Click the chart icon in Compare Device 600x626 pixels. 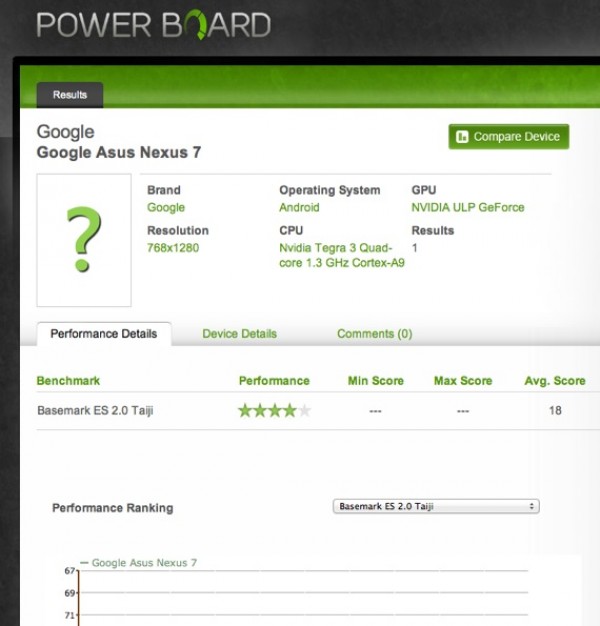[x=462, y=137]
